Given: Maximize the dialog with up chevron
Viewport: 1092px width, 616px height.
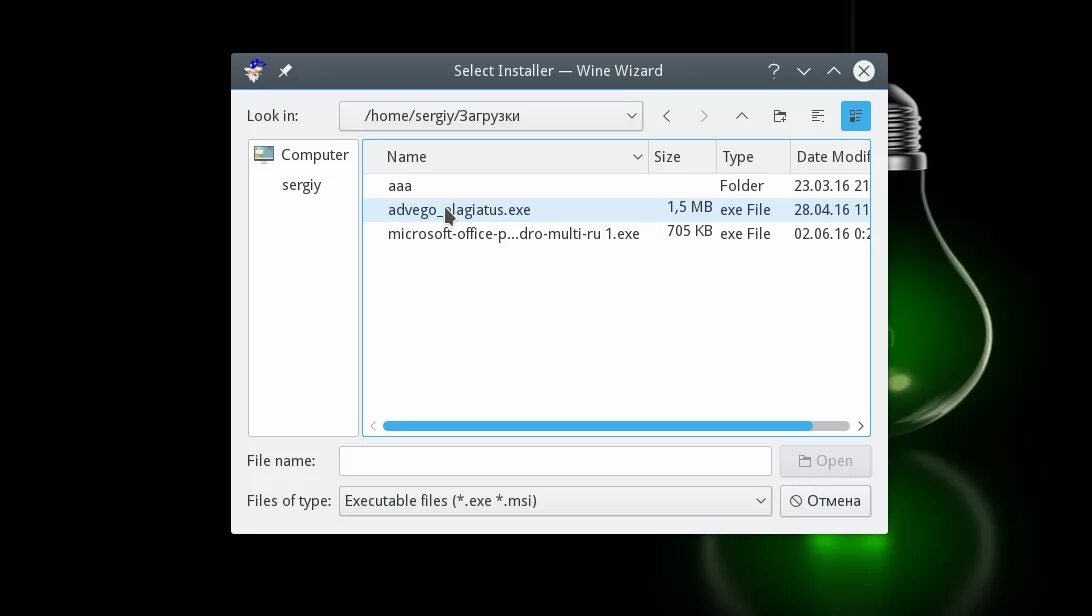Looking at the screenshot, I should click(x=834, y=71).
